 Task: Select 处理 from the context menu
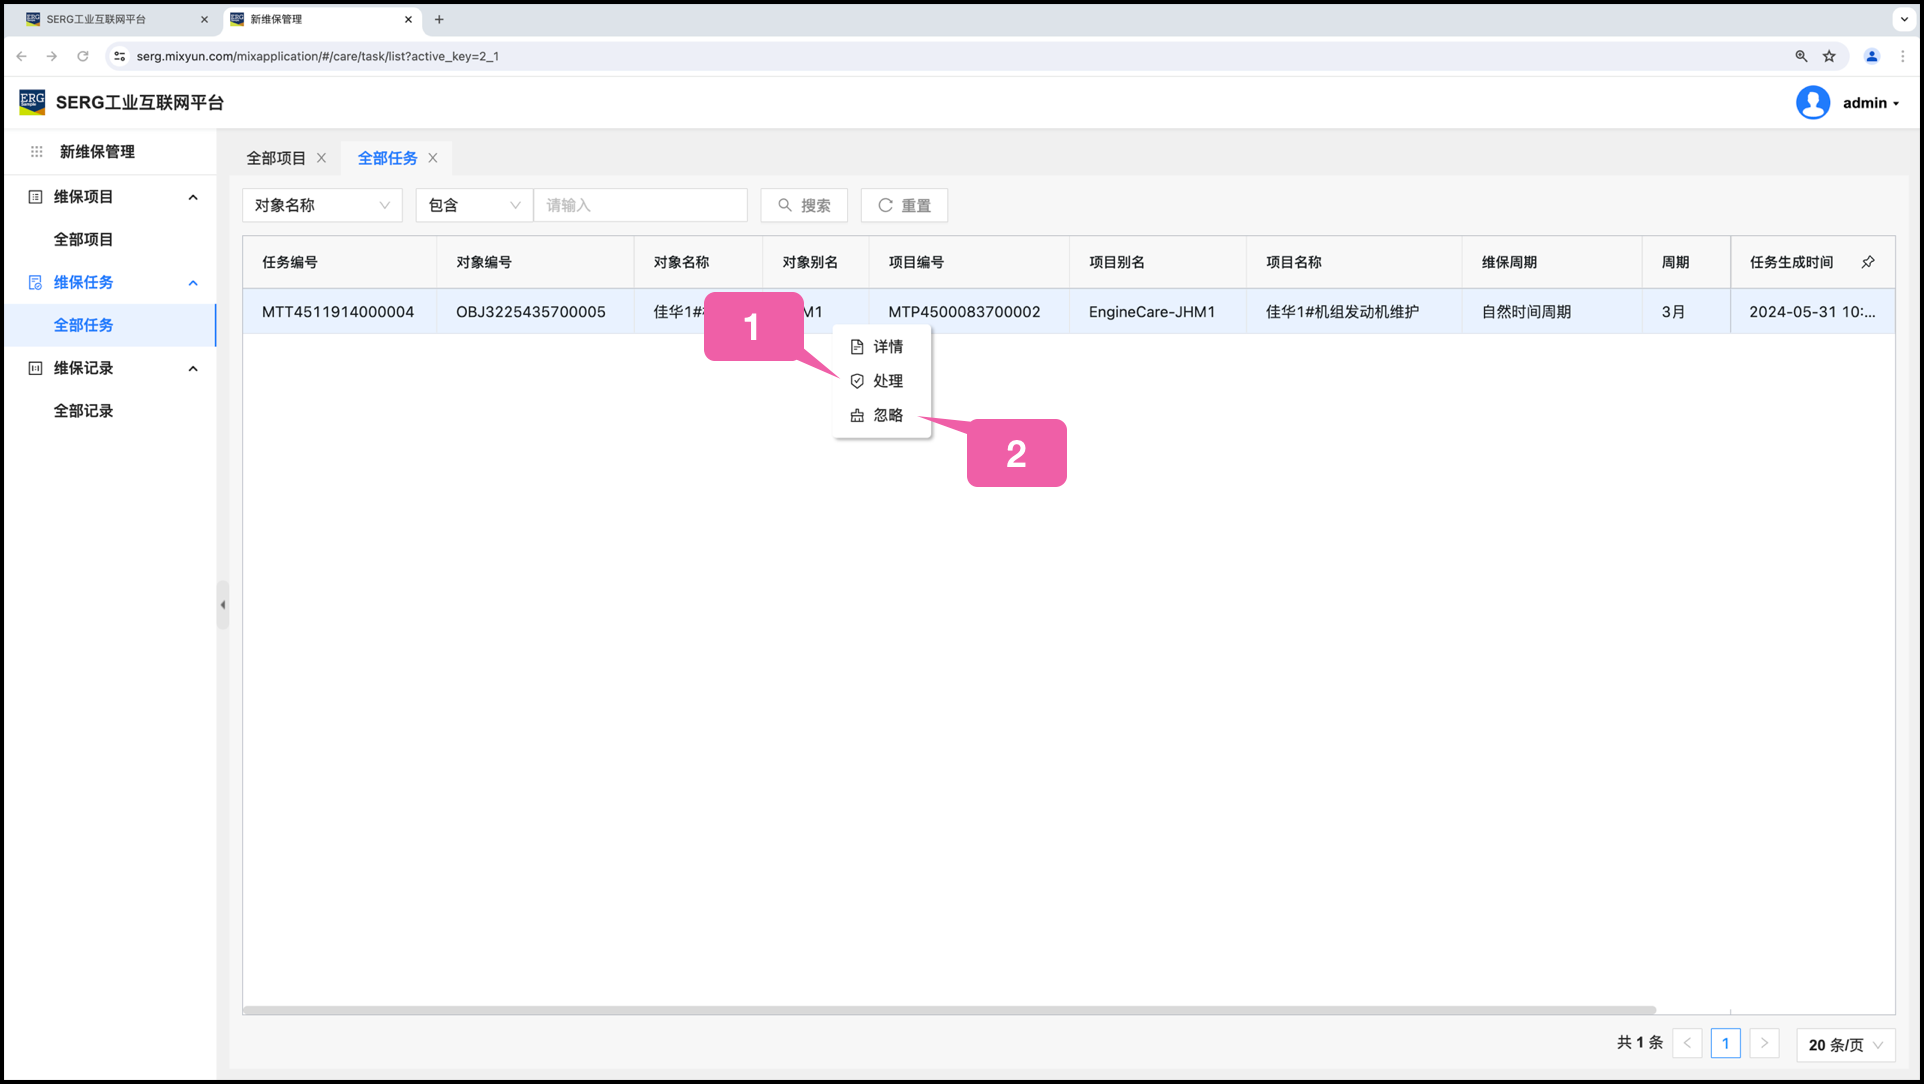click(878, 381)
